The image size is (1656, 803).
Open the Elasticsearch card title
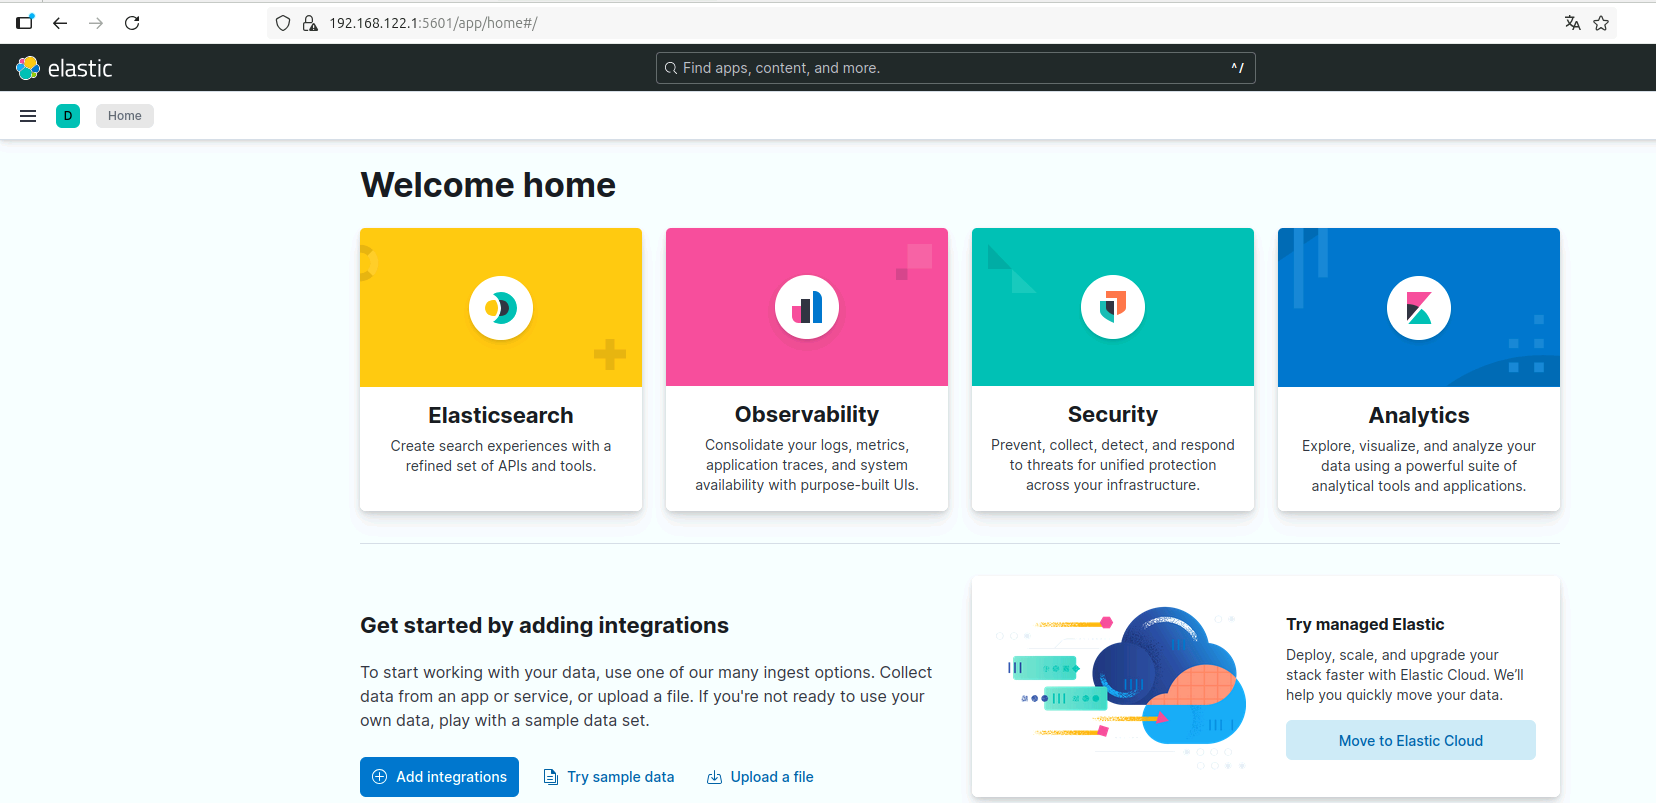(501, 415)
